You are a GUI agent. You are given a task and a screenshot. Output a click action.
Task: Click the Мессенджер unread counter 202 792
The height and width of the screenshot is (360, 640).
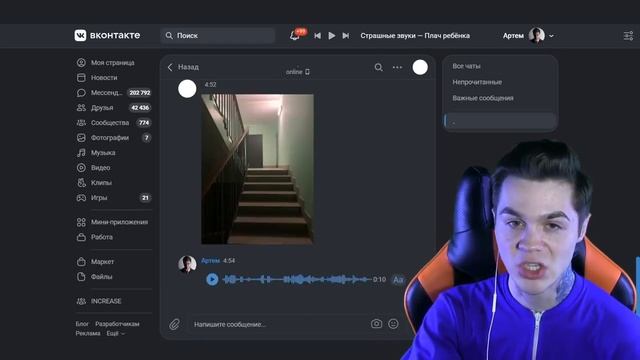point(140,93)
